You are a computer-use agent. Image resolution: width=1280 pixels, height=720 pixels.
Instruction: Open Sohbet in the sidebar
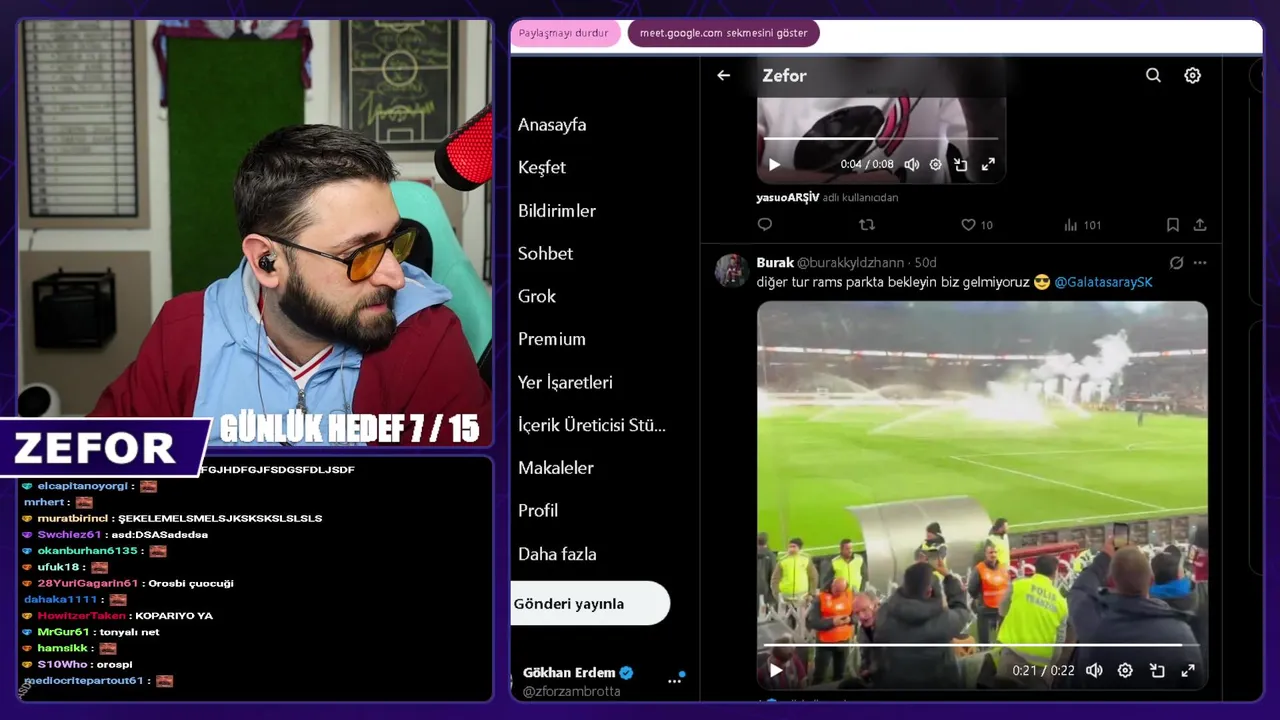545,253
